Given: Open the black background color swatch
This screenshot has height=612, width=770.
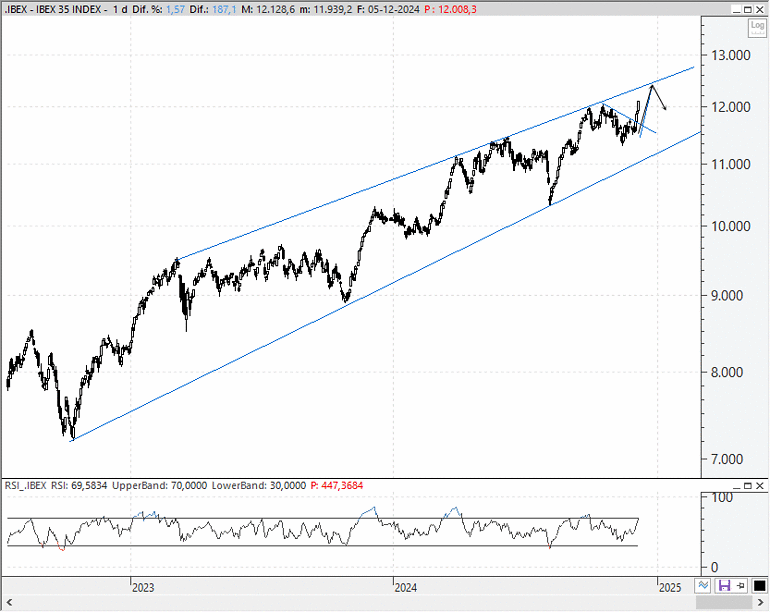Looking at the screenshot, I should (759, 585).
